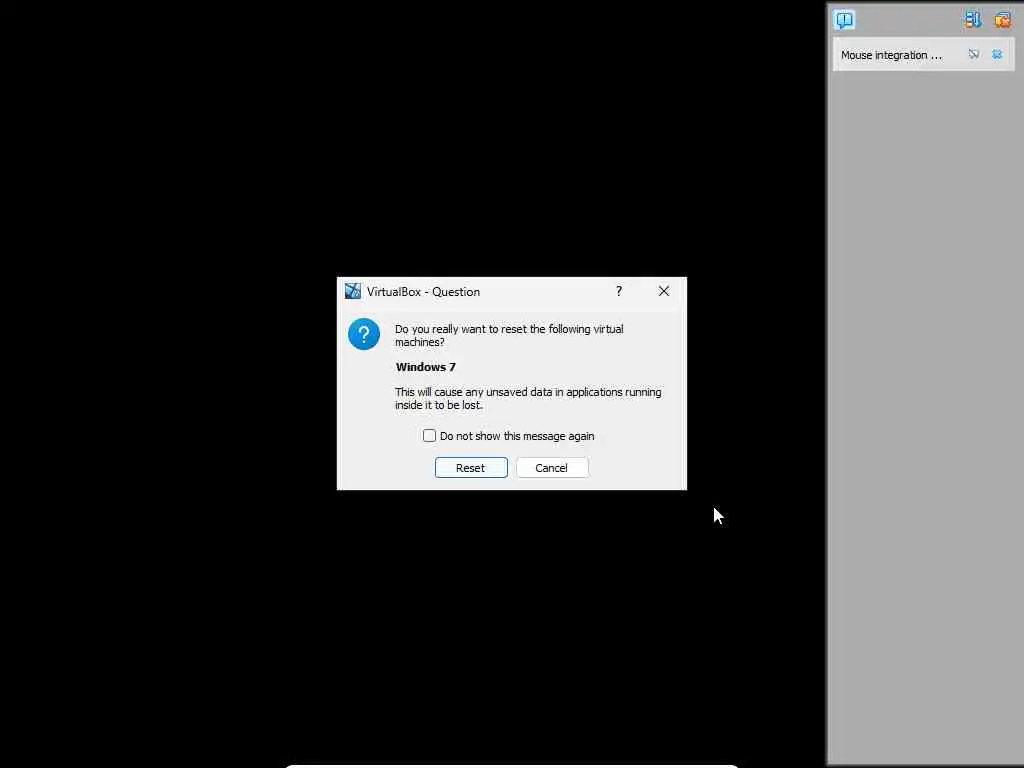Click the blue arrow icon in notification panel header

click(x=972, y=20)
